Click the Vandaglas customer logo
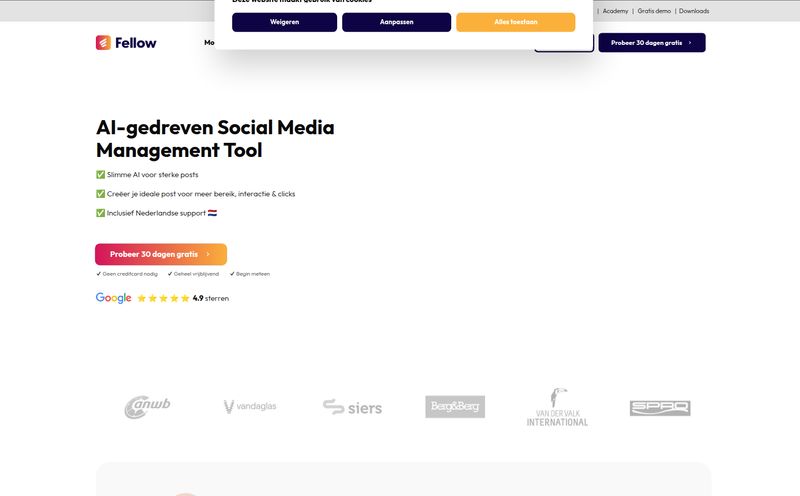The height and width of the screenshot is (496, 800). tap(250, 406)
